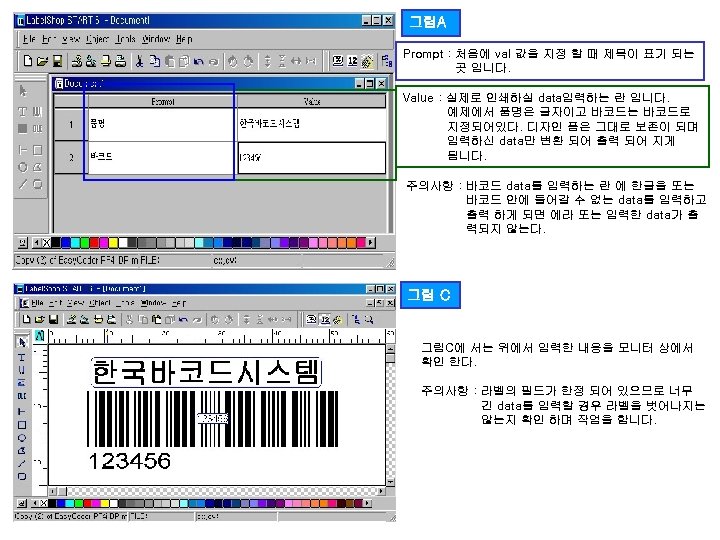This screenshot has width=720, height=540.
Task: Select row header number 2
Action: coord(71,158)
